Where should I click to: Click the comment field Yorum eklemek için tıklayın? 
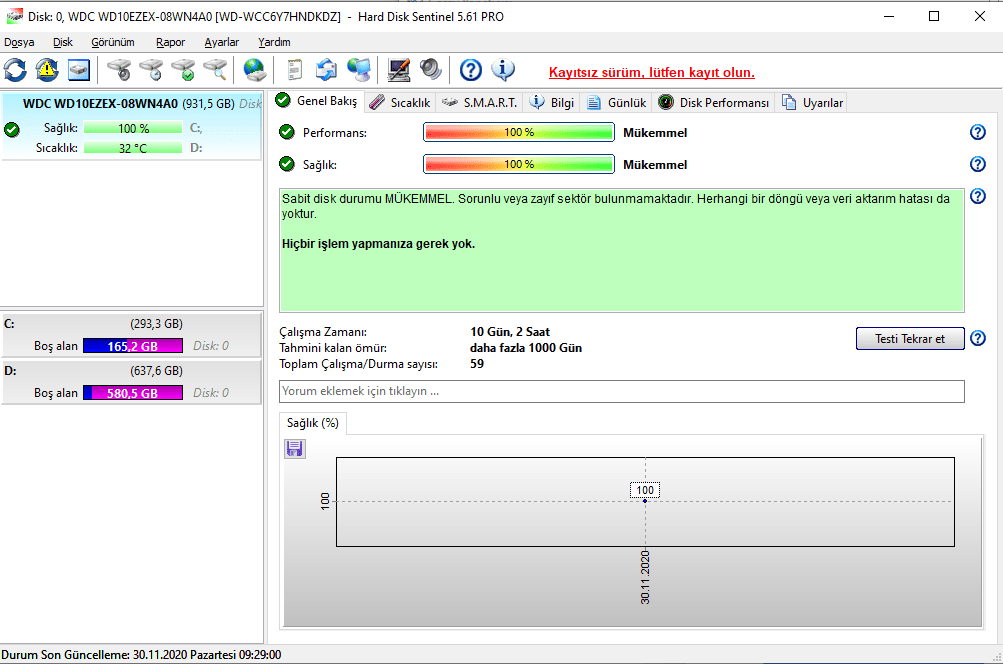click(x=621, y=391)
